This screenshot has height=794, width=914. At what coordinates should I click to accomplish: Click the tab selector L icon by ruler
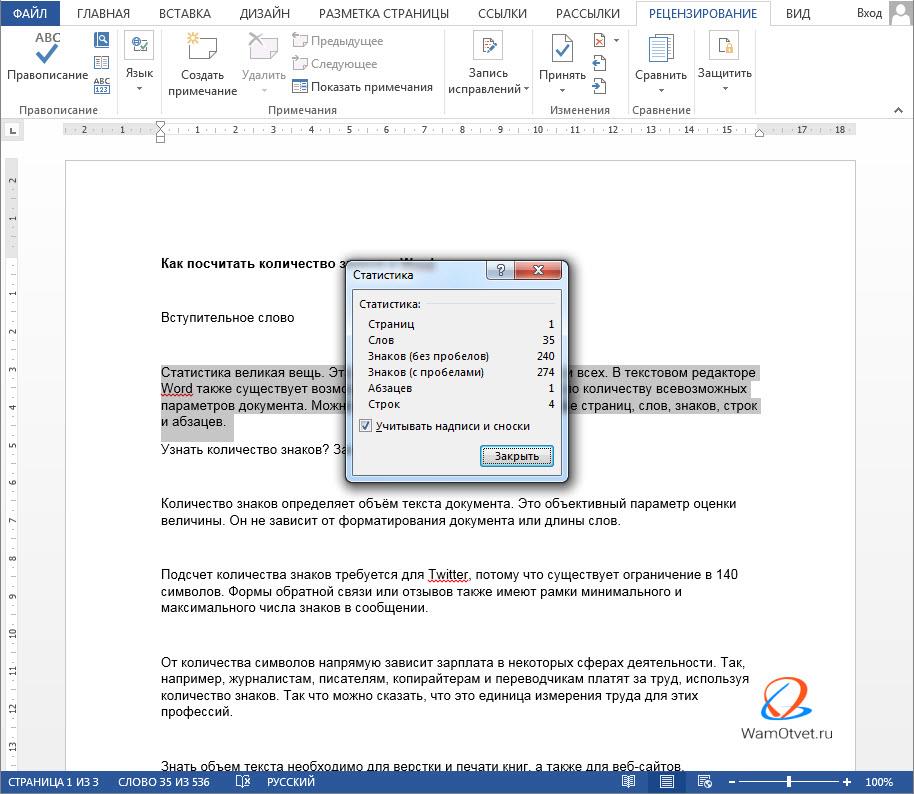coord(13,131)
